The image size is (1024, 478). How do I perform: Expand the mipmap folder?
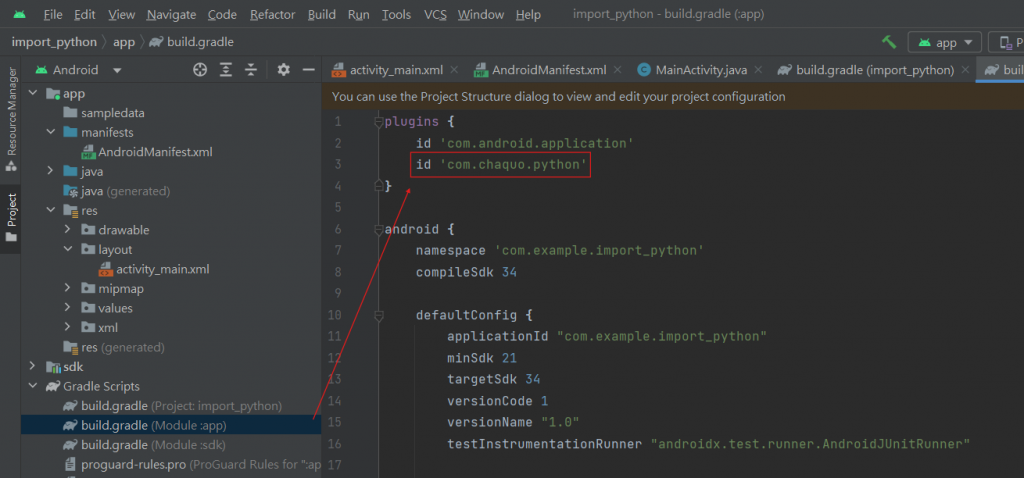pyautogui.click(x=69, y=289)
